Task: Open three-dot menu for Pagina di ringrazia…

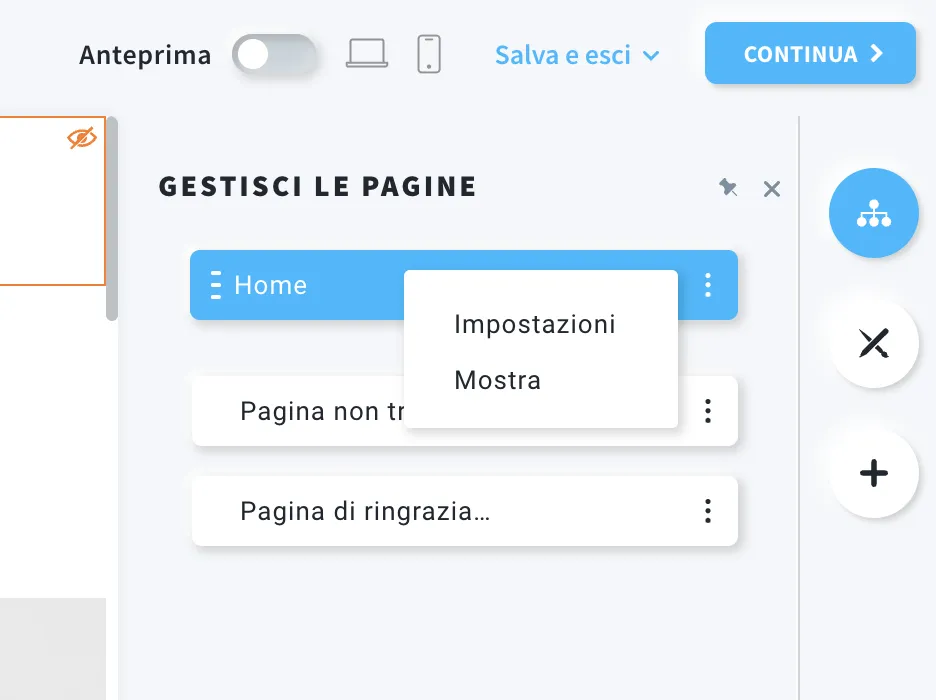Action: 708,511
